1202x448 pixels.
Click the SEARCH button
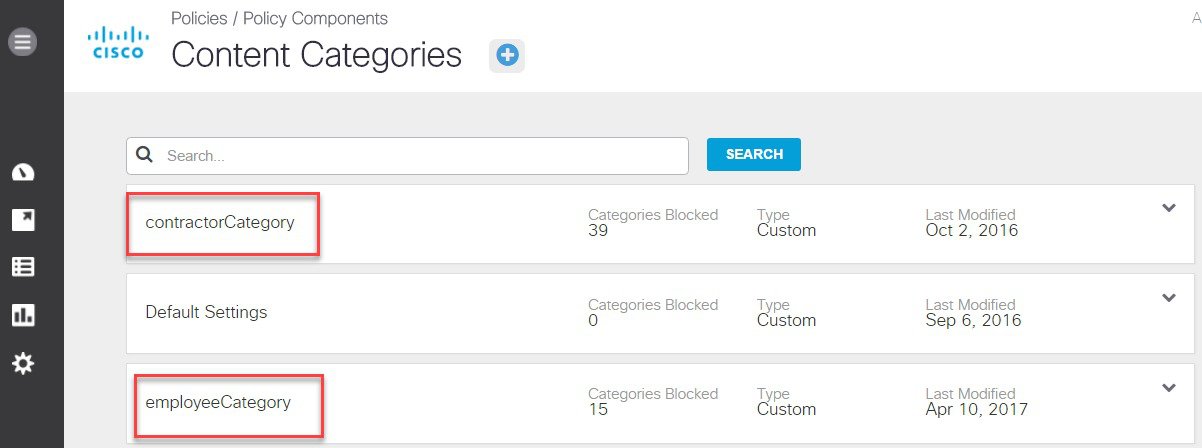pos(754,154)
